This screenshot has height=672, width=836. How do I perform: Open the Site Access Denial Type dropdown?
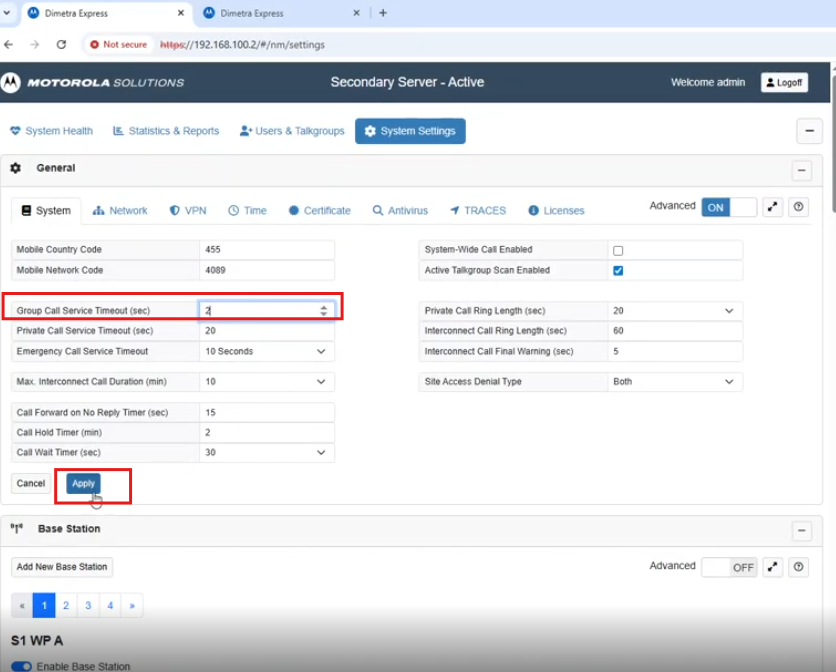coord(674,382)
